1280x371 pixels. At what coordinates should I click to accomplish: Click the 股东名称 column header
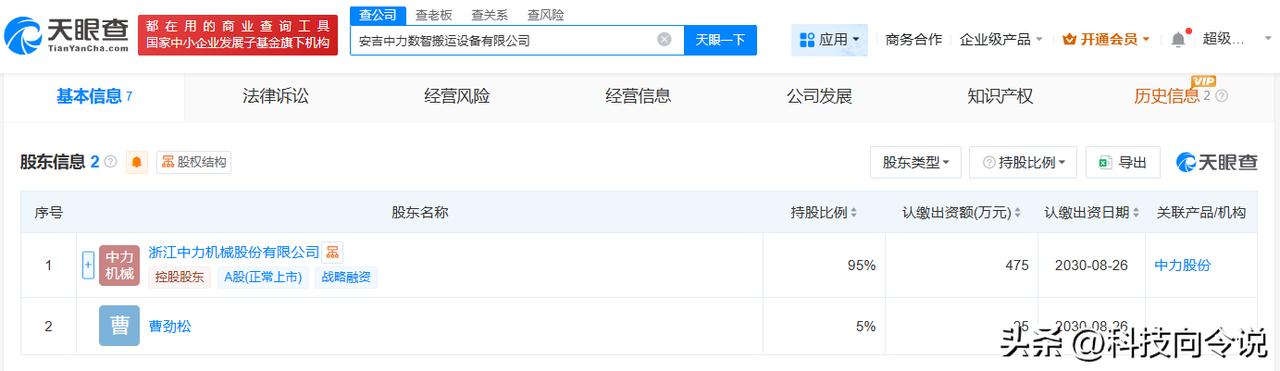pos(420,212)
